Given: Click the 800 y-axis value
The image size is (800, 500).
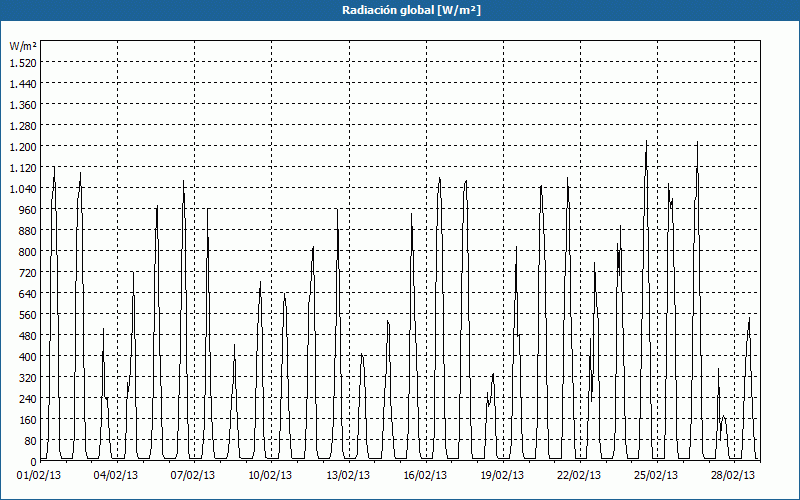Looking at the screenshot, I should [28, 252].
